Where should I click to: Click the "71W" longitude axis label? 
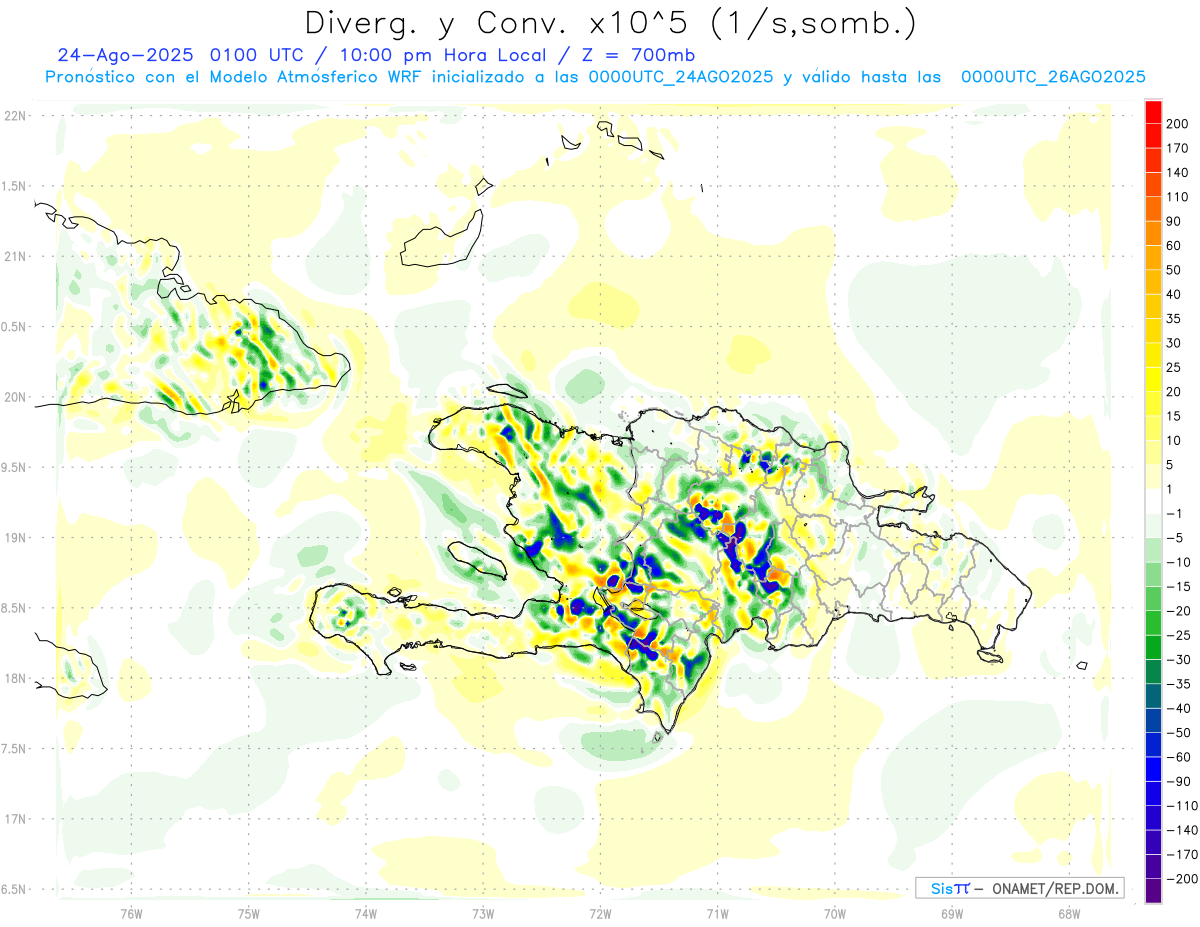[x=717, y=913]
